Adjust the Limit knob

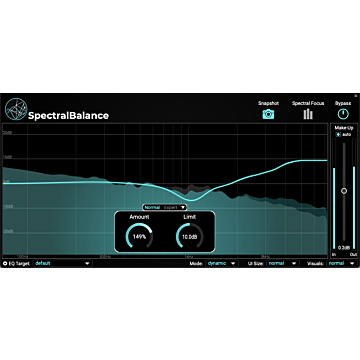189,236
